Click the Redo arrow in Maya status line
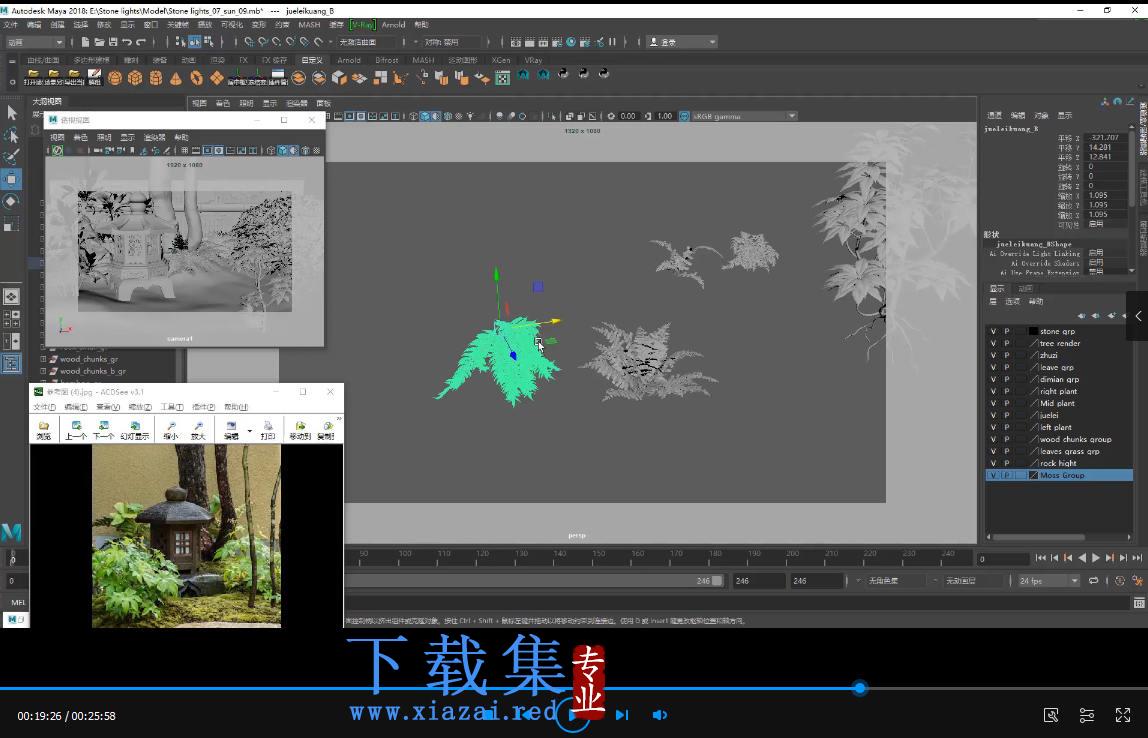Image resolution: width=1148 pixels, height=738 pixels. (x=141, y=42)
